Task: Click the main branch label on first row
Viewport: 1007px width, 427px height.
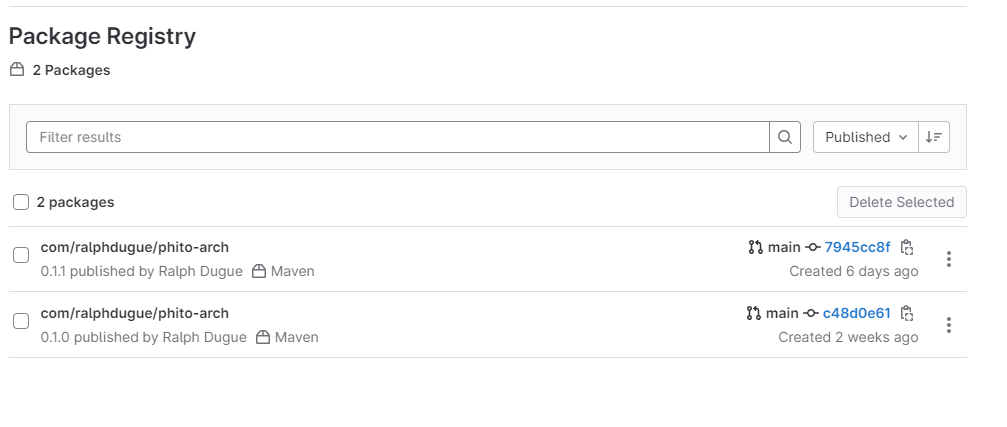Action: click(x=784, y=247)
